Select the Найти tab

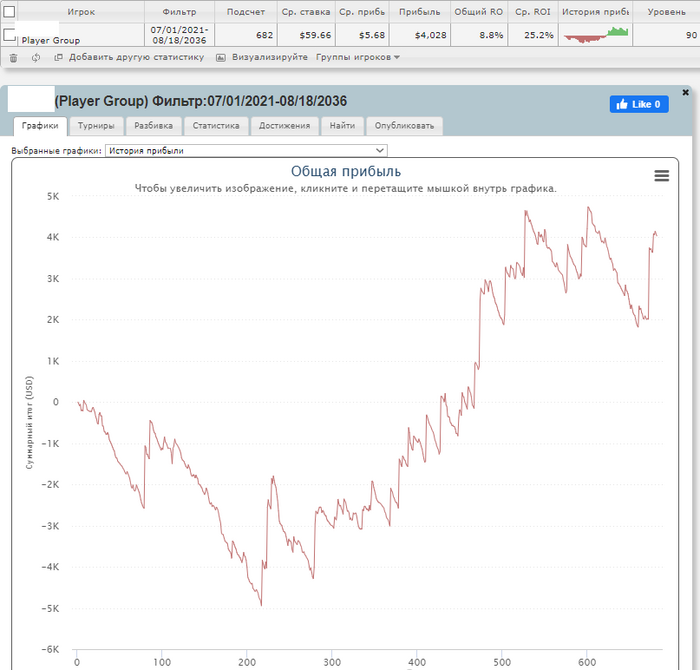(342, 126)
